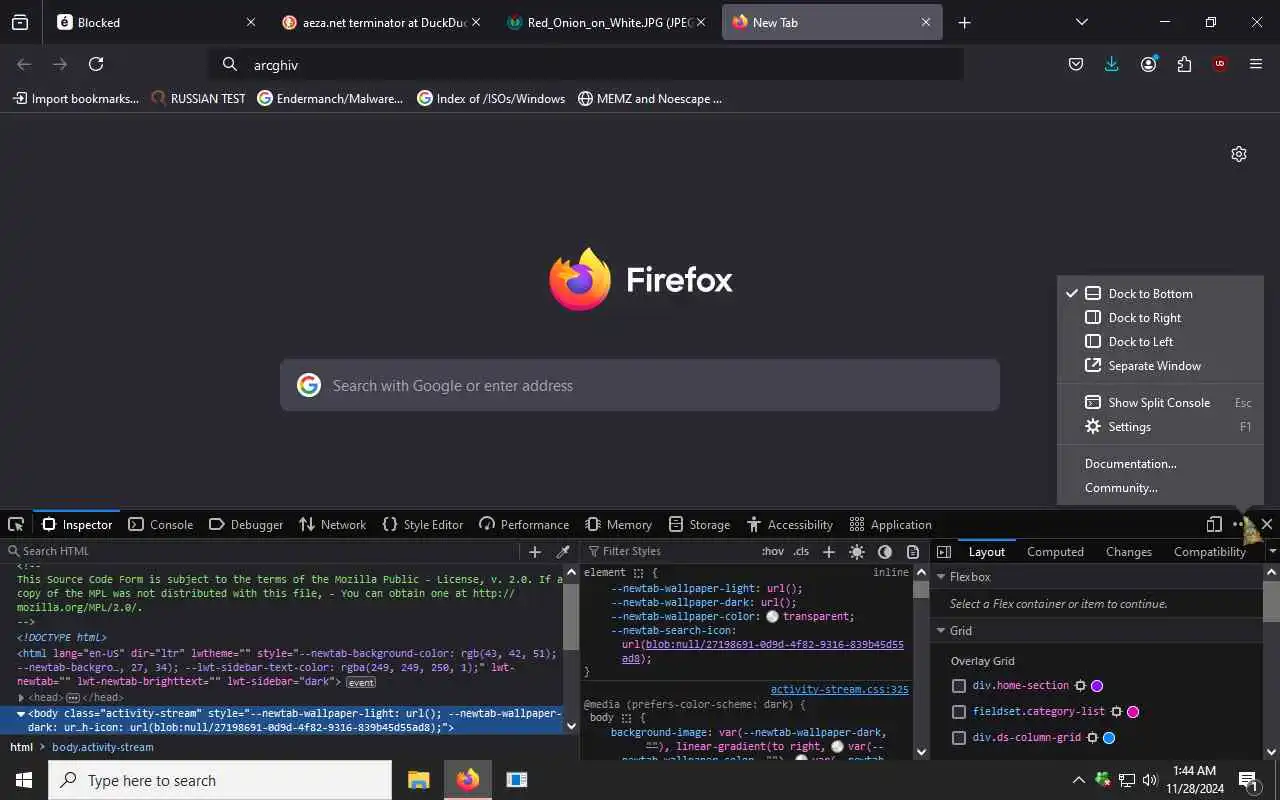Reload the current page
This screenshot has width=1280, height=800.
point(96,64)
